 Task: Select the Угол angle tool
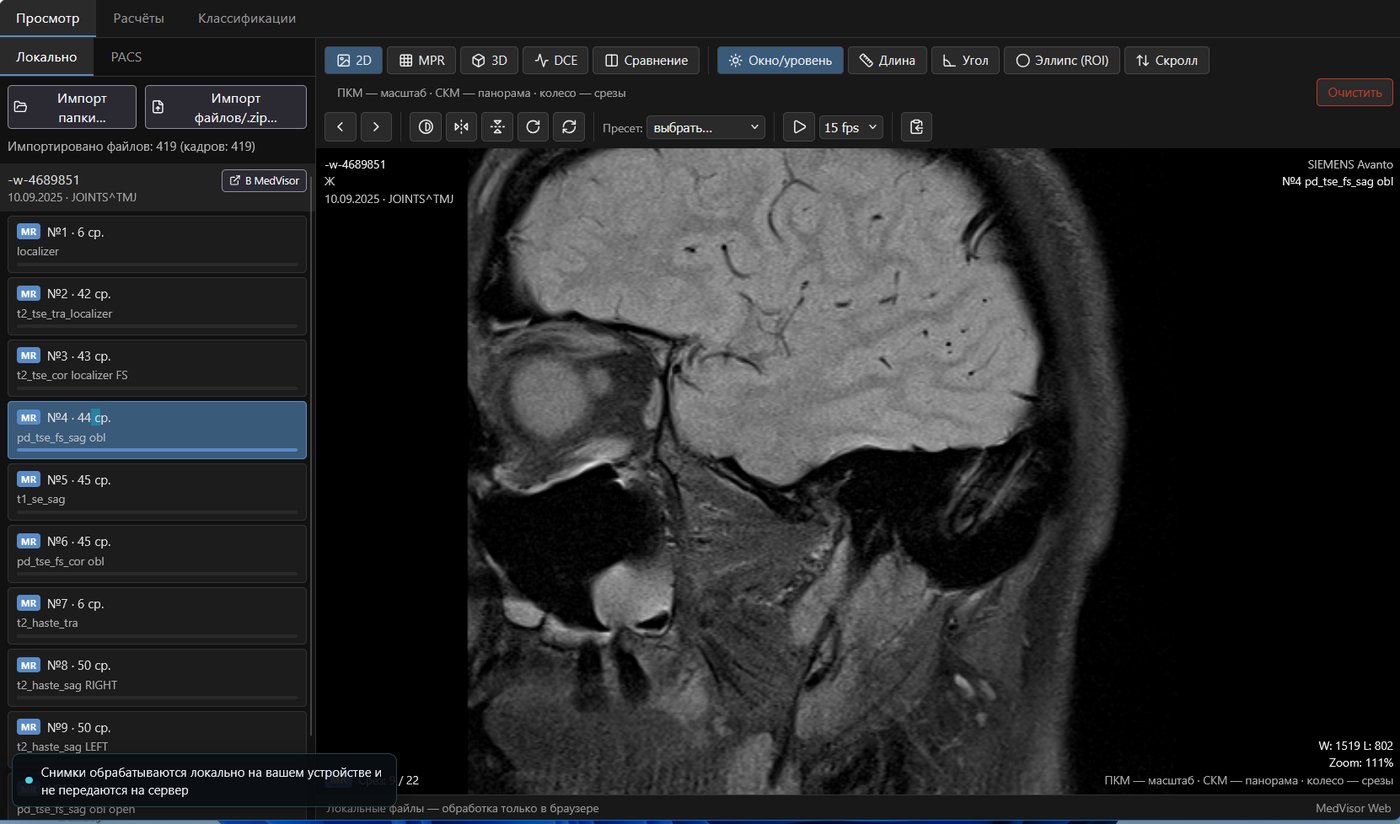click(966, 60)
